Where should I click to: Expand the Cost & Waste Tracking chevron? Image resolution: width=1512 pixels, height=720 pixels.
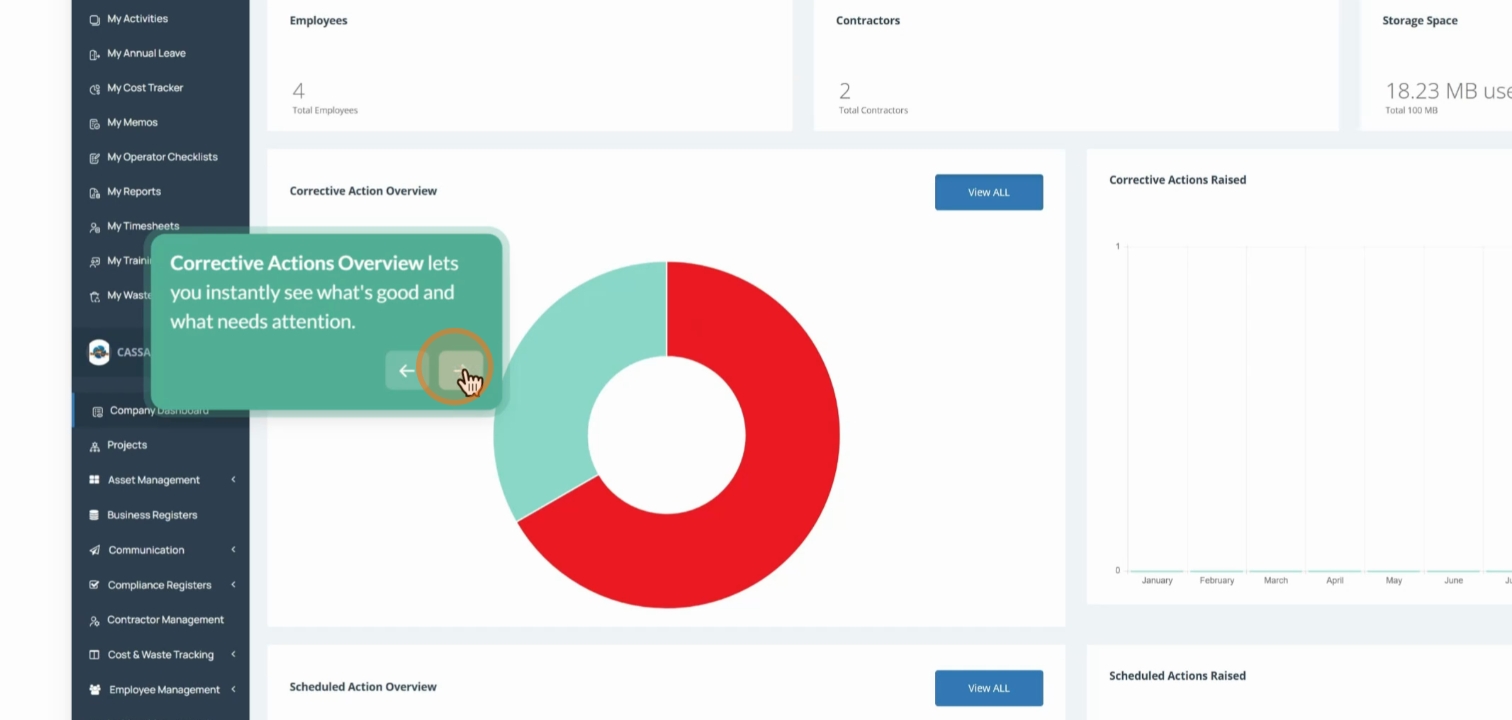point(233,655)
